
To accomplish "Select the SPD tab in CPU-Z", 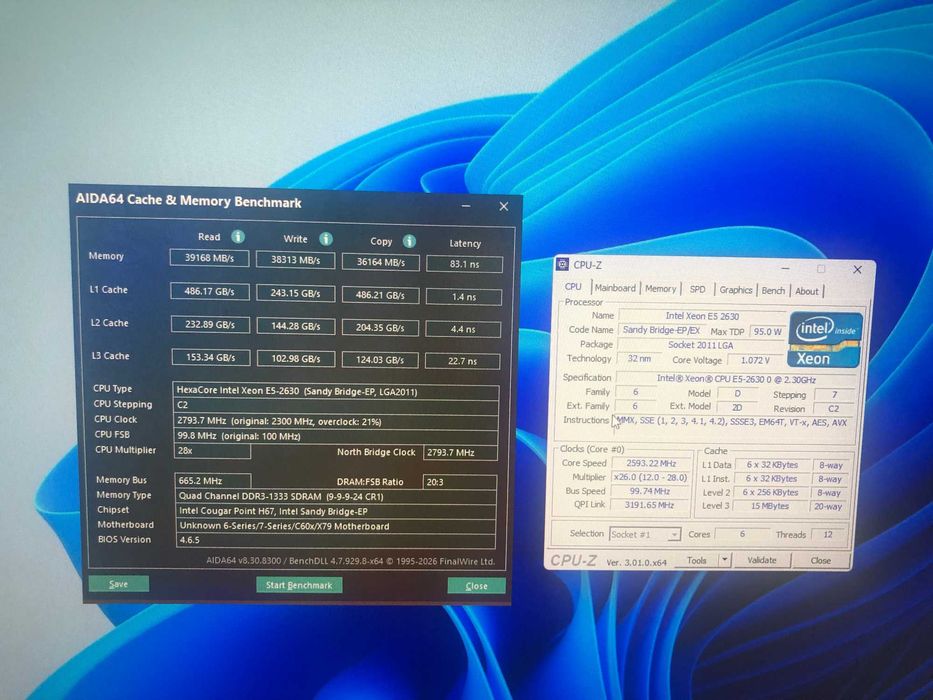I will 697,289.
